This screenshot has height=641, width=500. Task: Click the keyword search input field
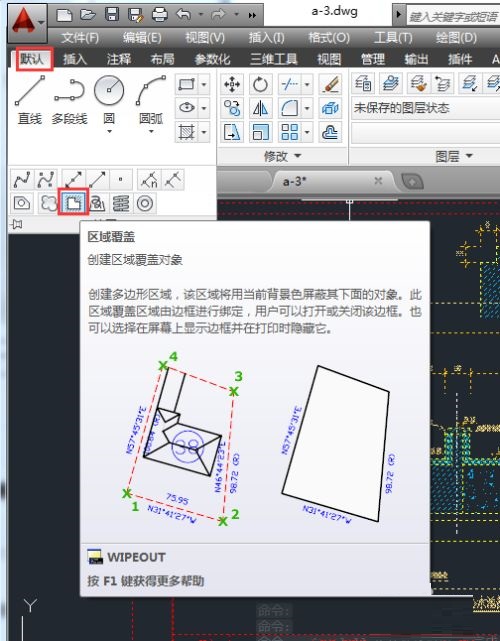click(x=453, y=17)
